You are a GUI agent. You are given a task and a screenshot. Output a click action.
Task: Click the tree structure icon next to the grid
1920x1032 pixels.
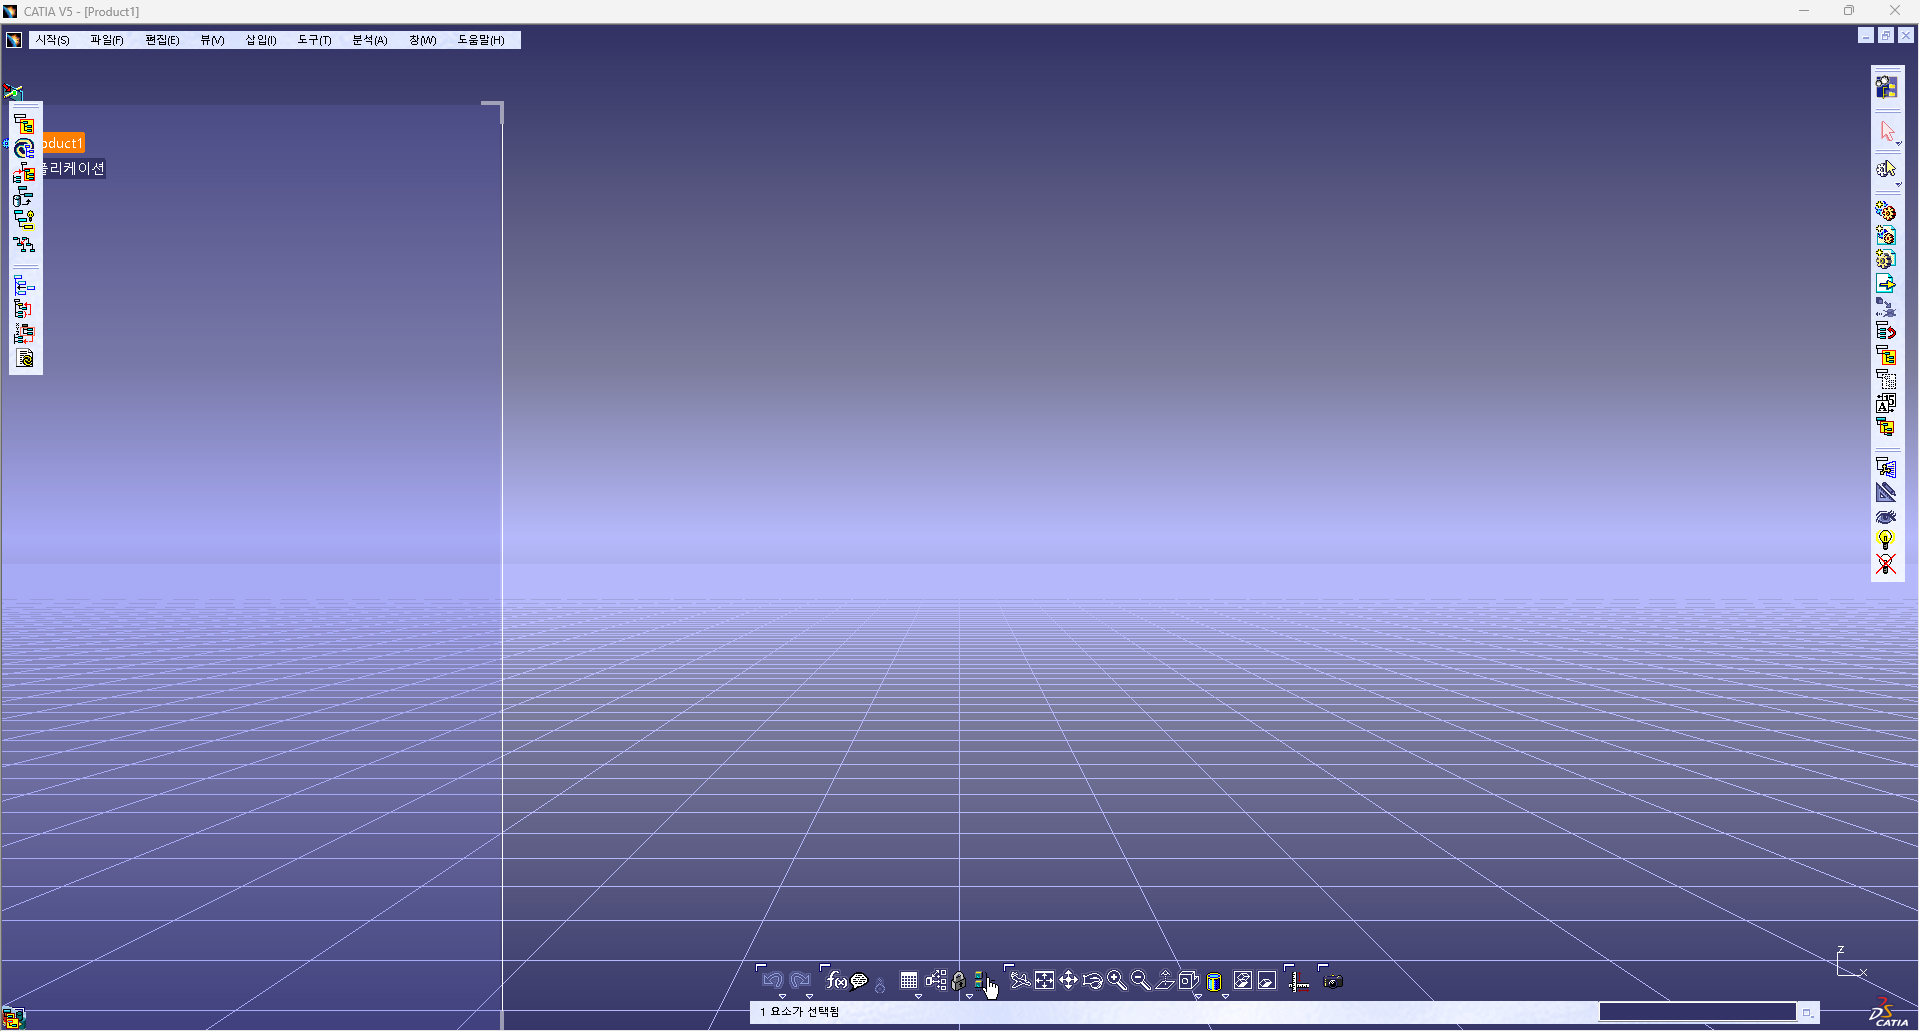(x=936, y=981)
